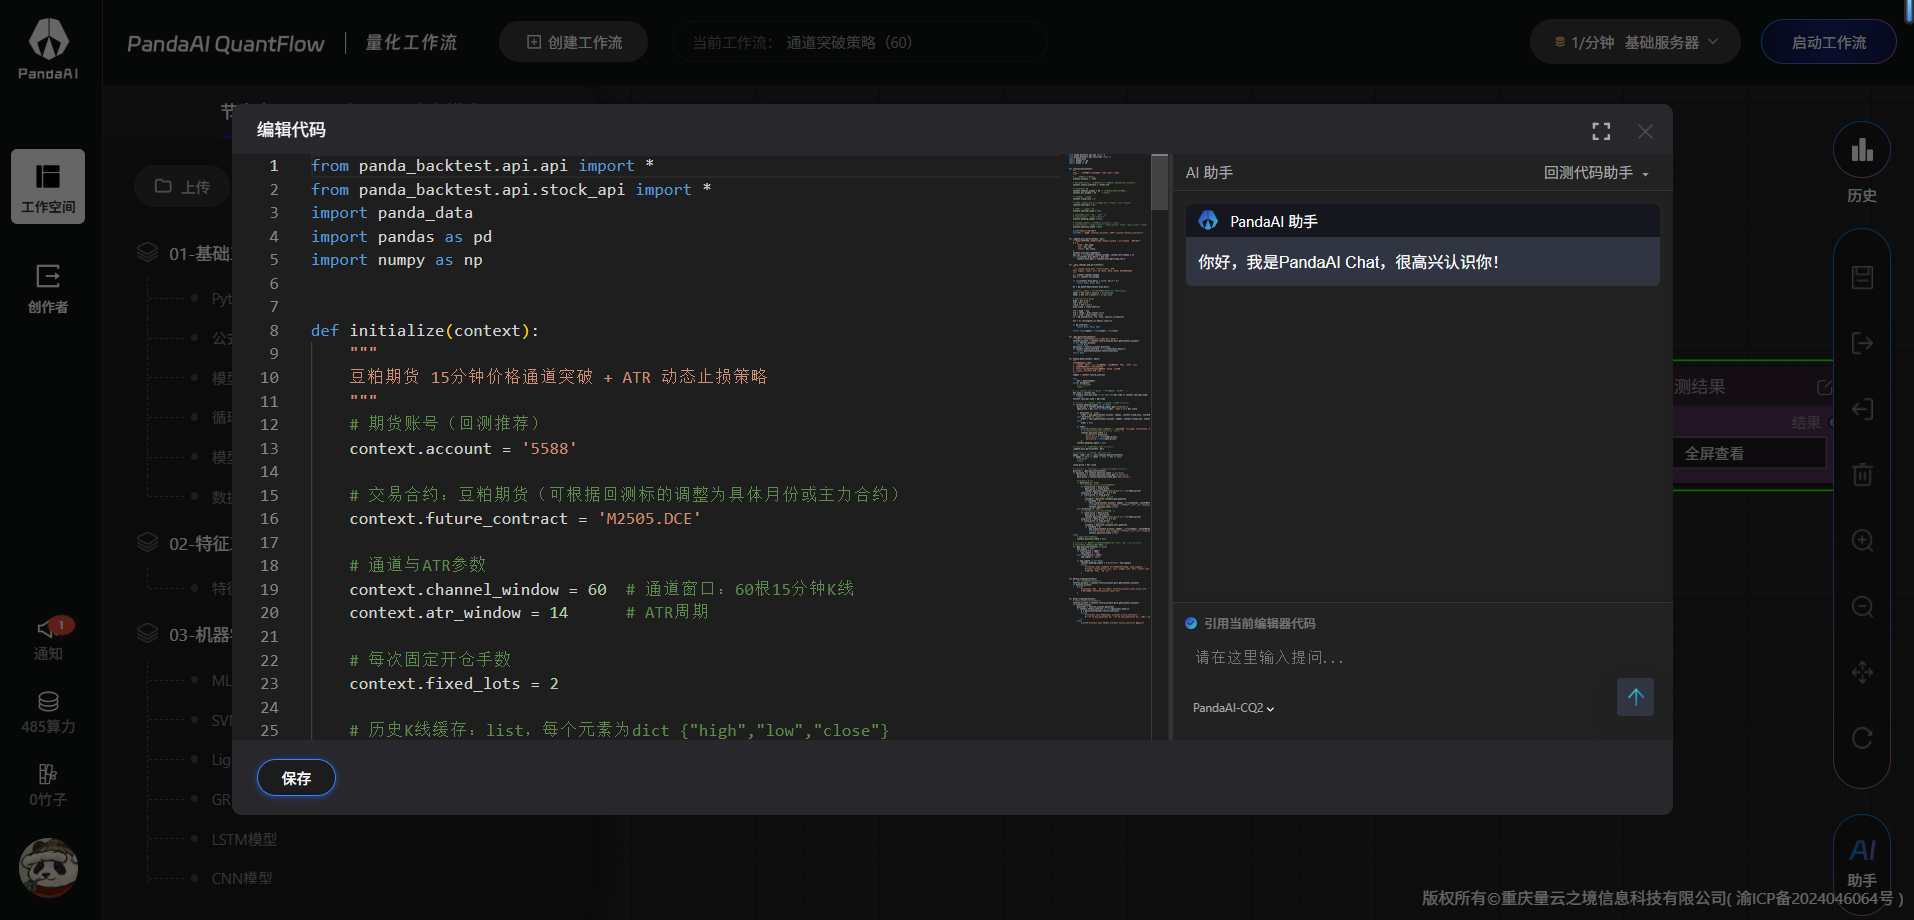
Task: Toggle fullscreen for the code editor dialog
Action: point(1601,131)
